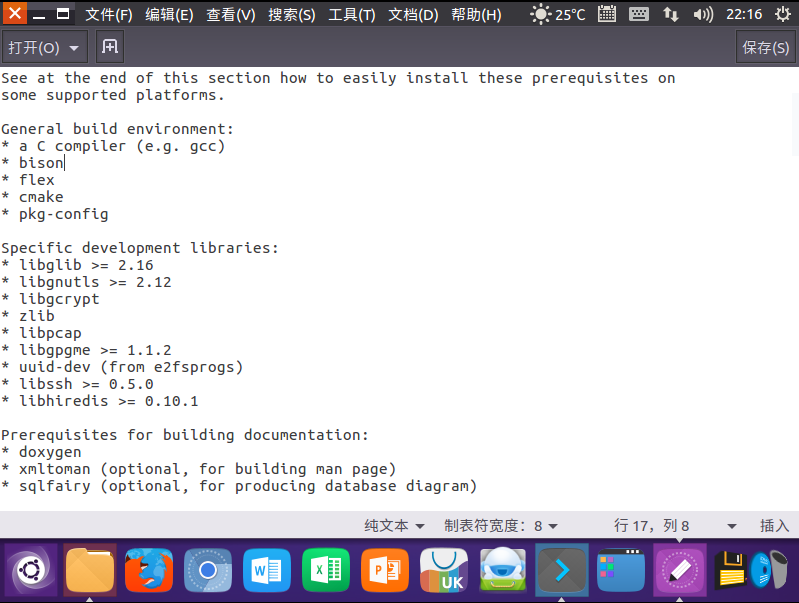
Task: Click the clock showing 22:16
Action: point(744,14)
